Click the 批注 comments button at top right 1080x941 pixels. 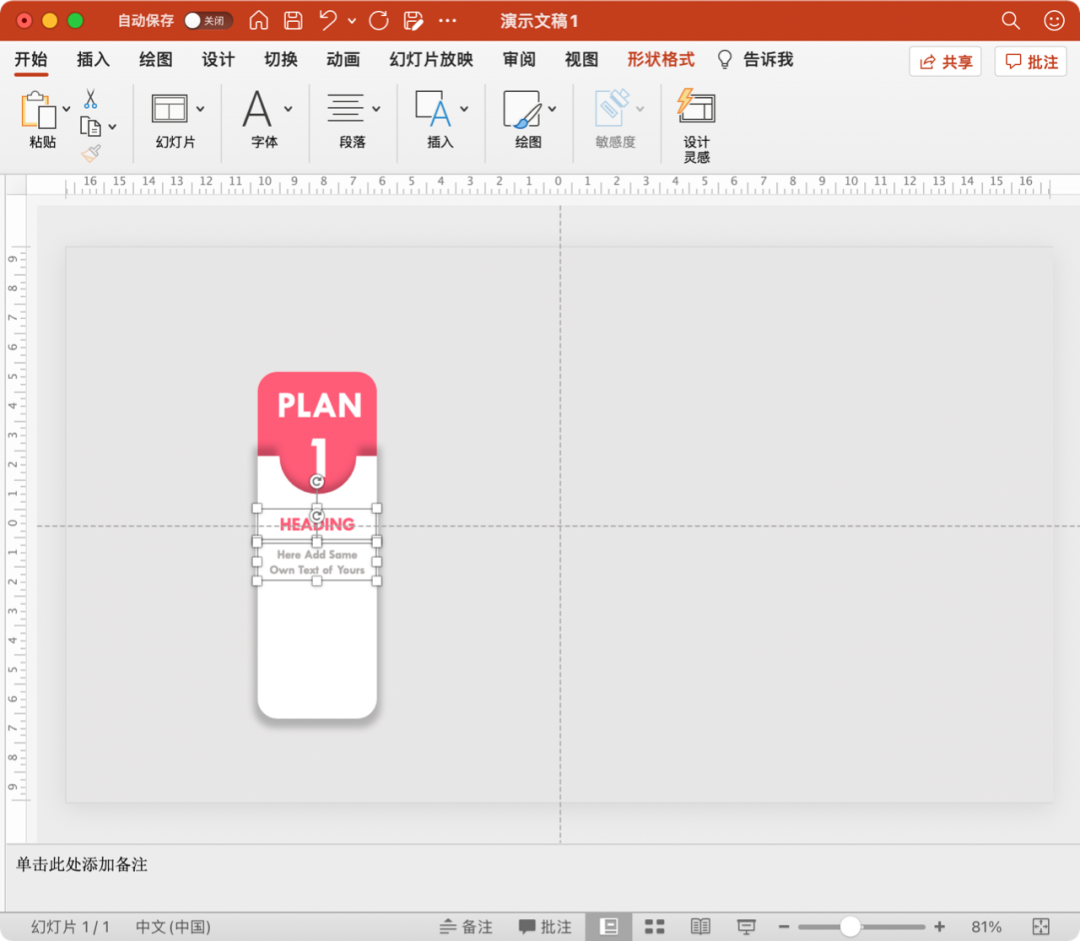[1031, 62]
